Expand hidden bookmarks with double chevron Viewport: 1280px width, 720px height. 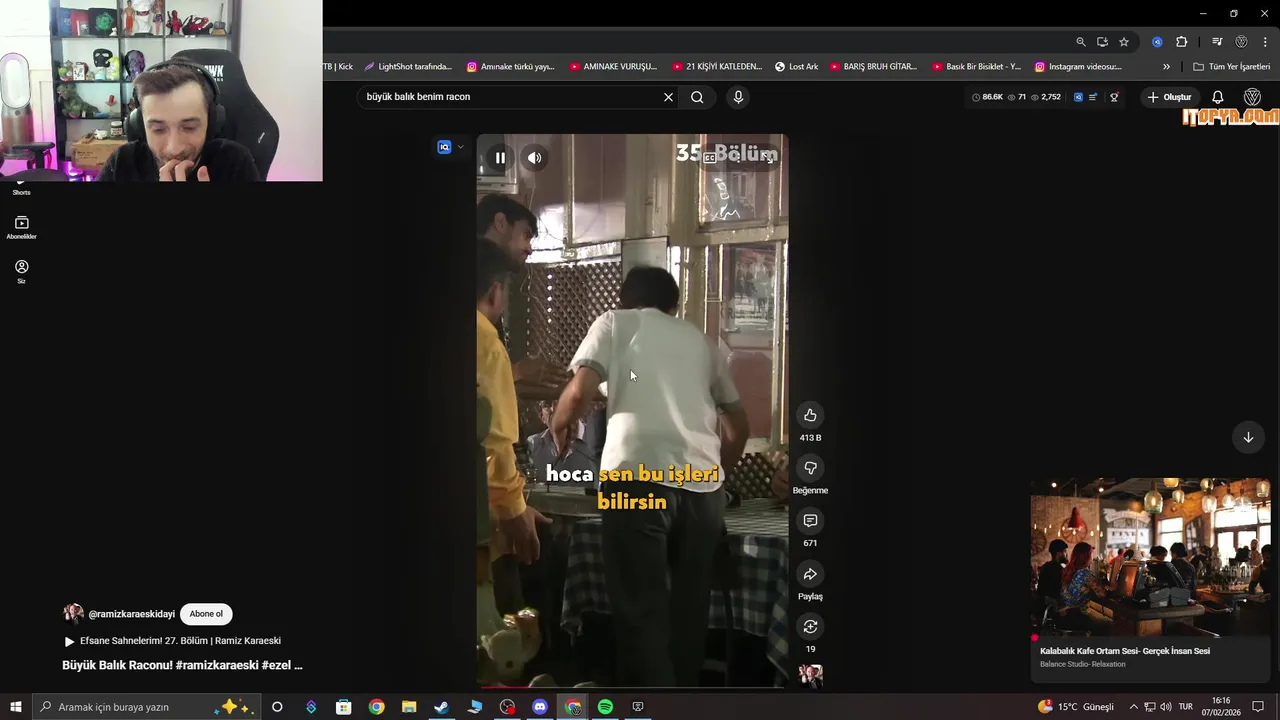click(1166, 67)
